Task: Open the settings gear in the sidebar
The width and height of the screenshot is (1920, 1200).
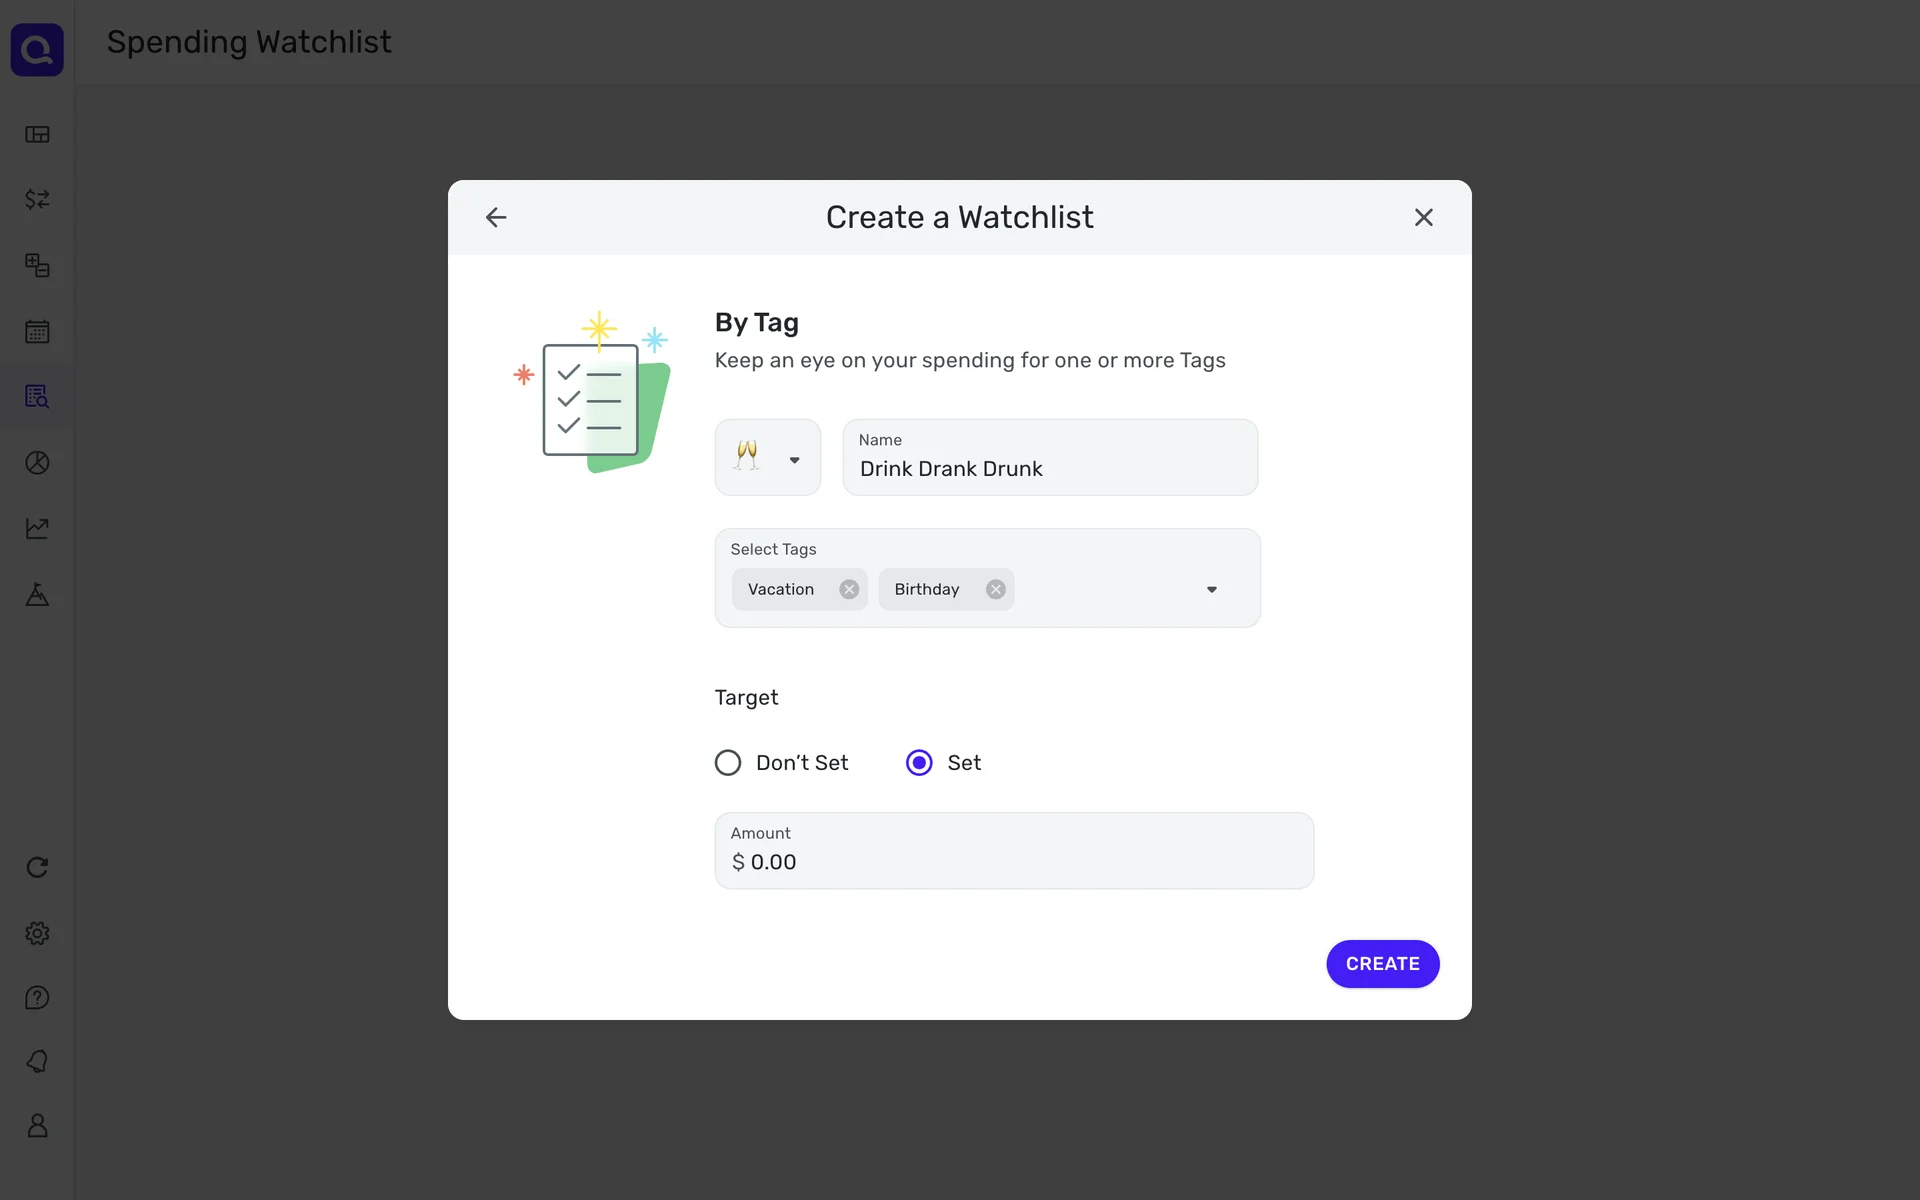Action: 37,933
